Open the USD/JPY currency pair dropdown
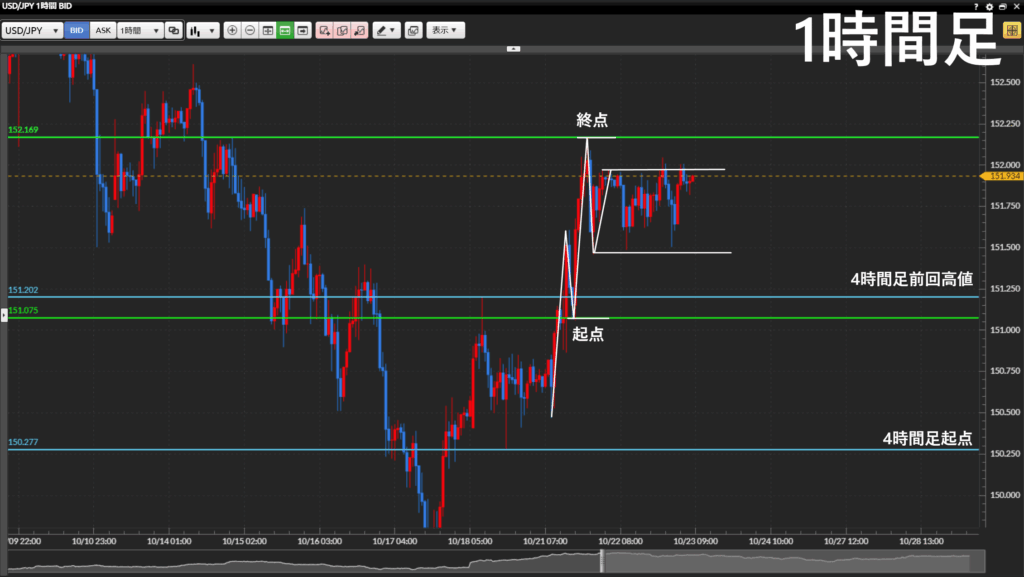The image size is (1024, 577). pos(32,30)
